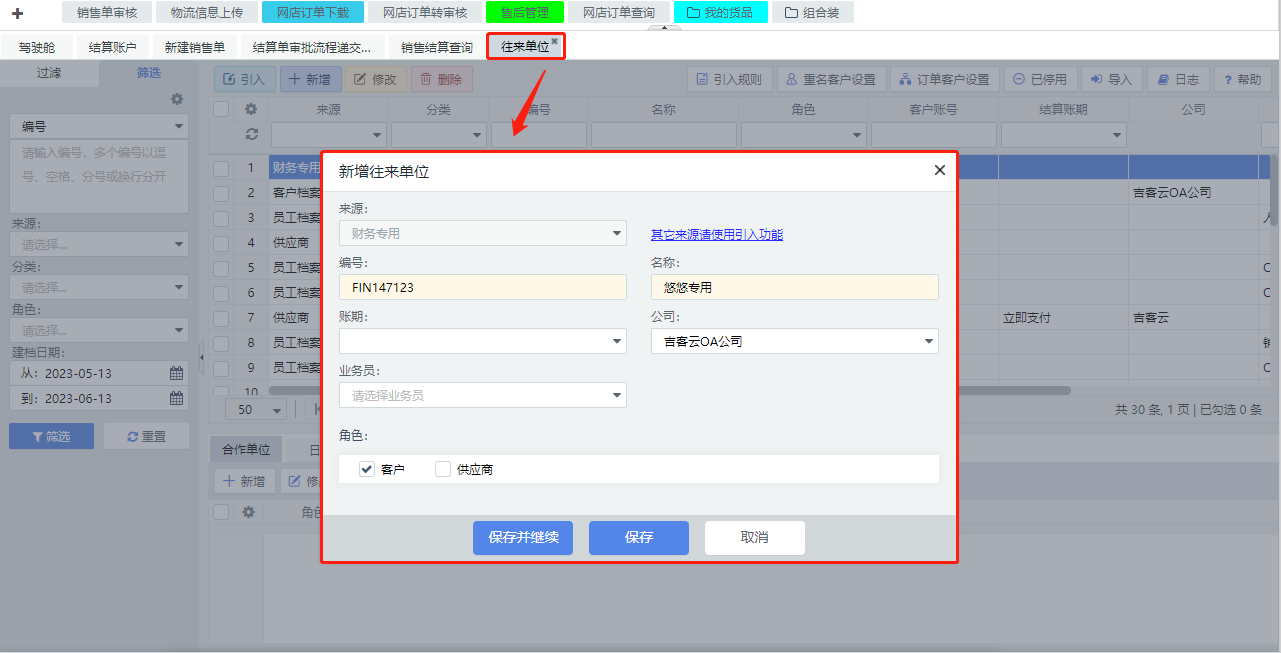Open the 来源 column filter dropdown in the table header
This screenshot has width=1281, height=653.
point(328,135)
